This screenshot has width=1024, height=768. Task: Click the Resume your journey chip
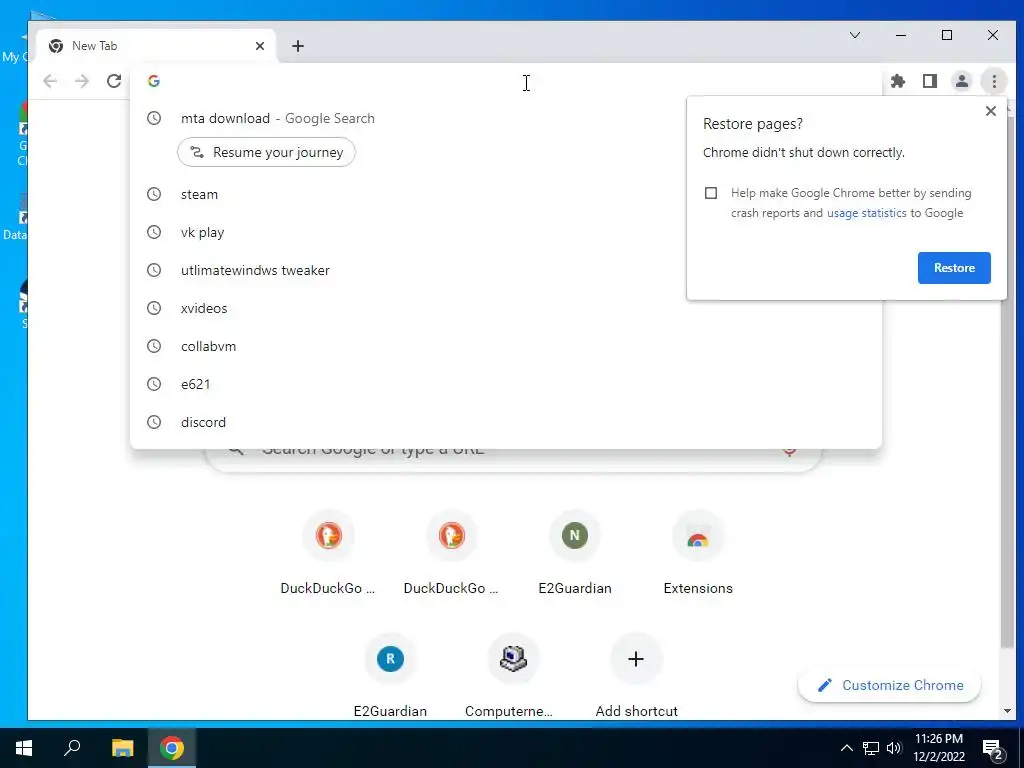tap(266, 152)
